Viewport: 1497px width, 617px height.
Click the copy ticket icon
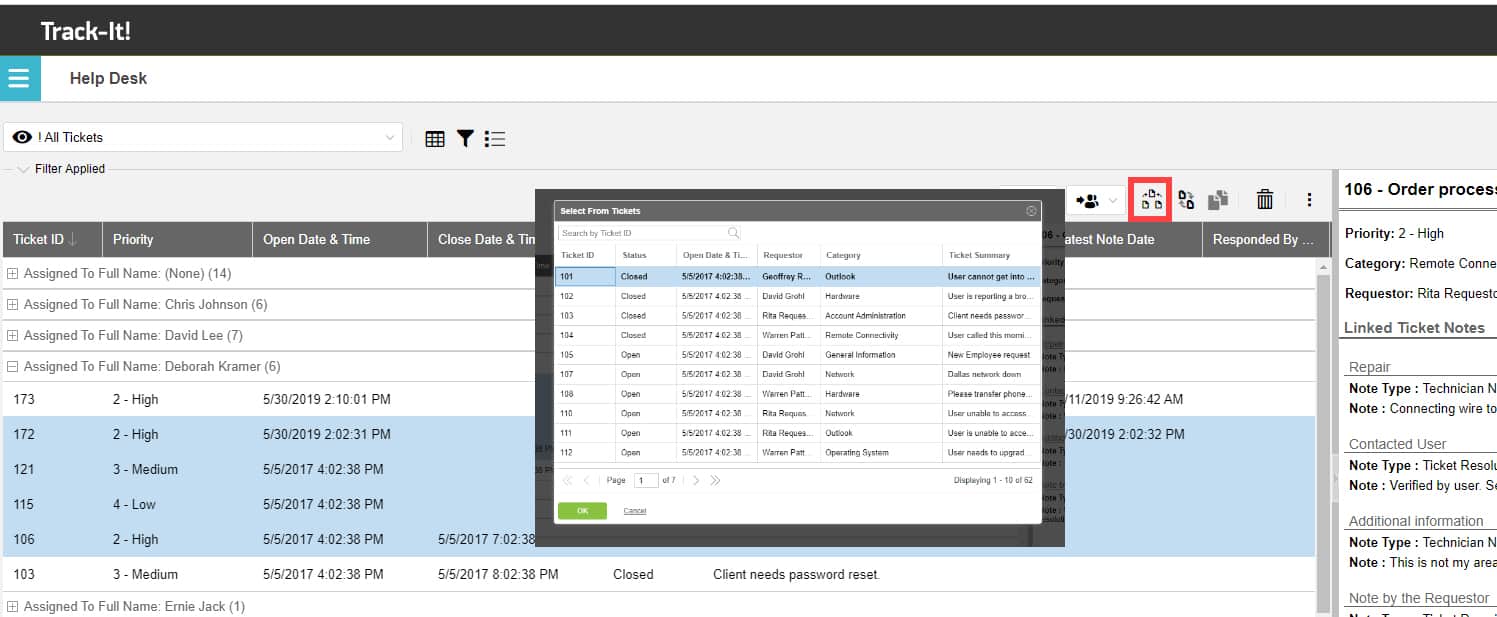coord(1218,199)
